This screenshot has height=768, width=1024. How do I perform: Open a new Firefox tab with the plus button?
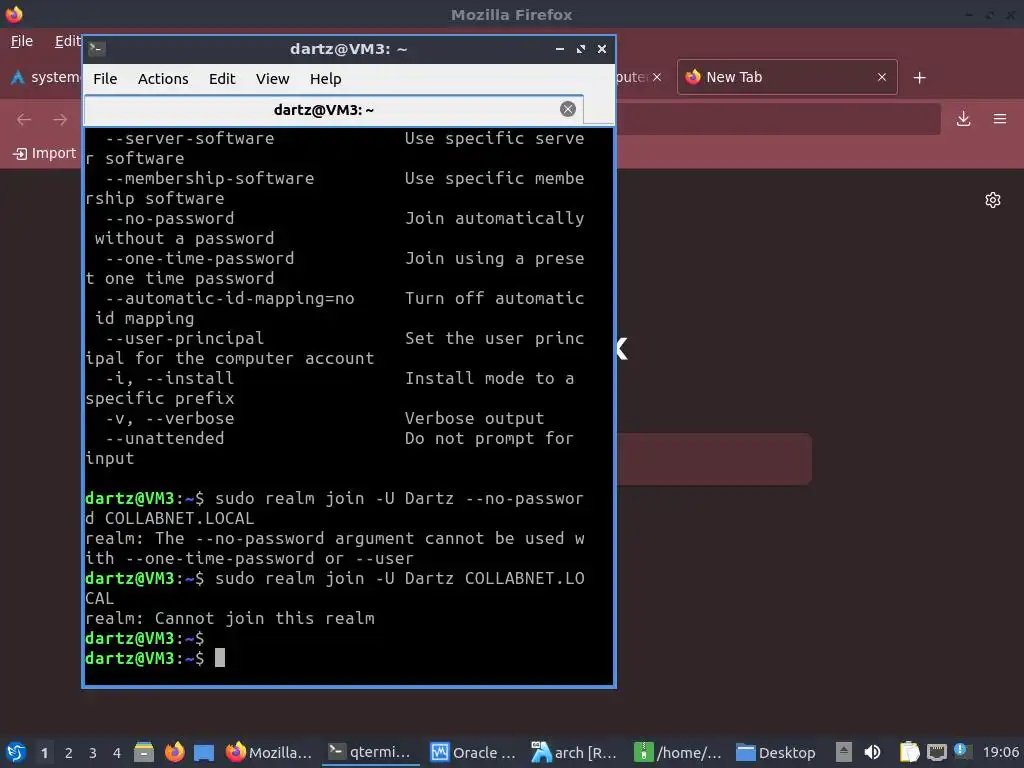(x=920, y=78)
